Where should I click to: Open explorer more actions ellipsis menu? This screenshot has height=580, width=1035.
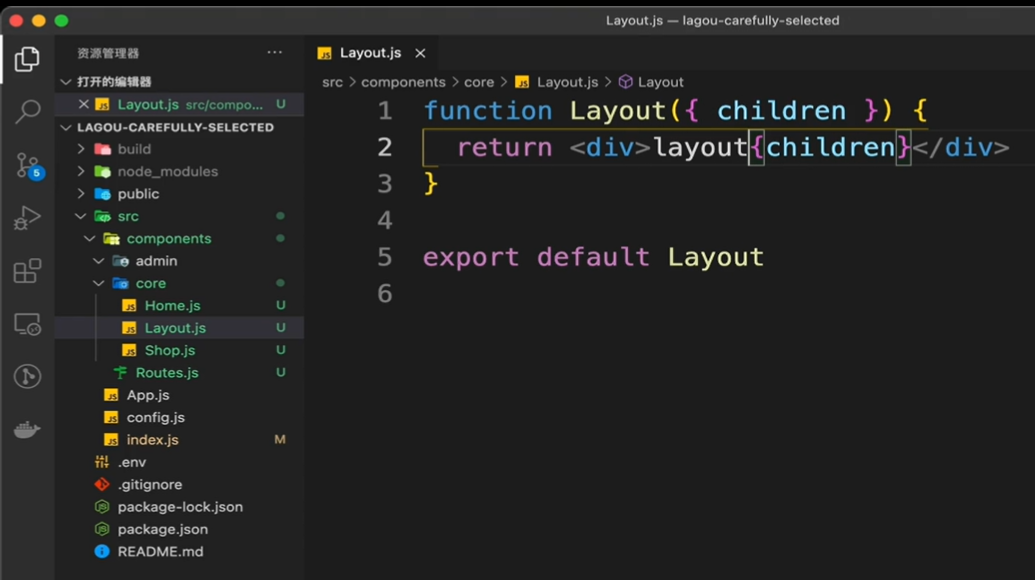[x=275, y=53]
